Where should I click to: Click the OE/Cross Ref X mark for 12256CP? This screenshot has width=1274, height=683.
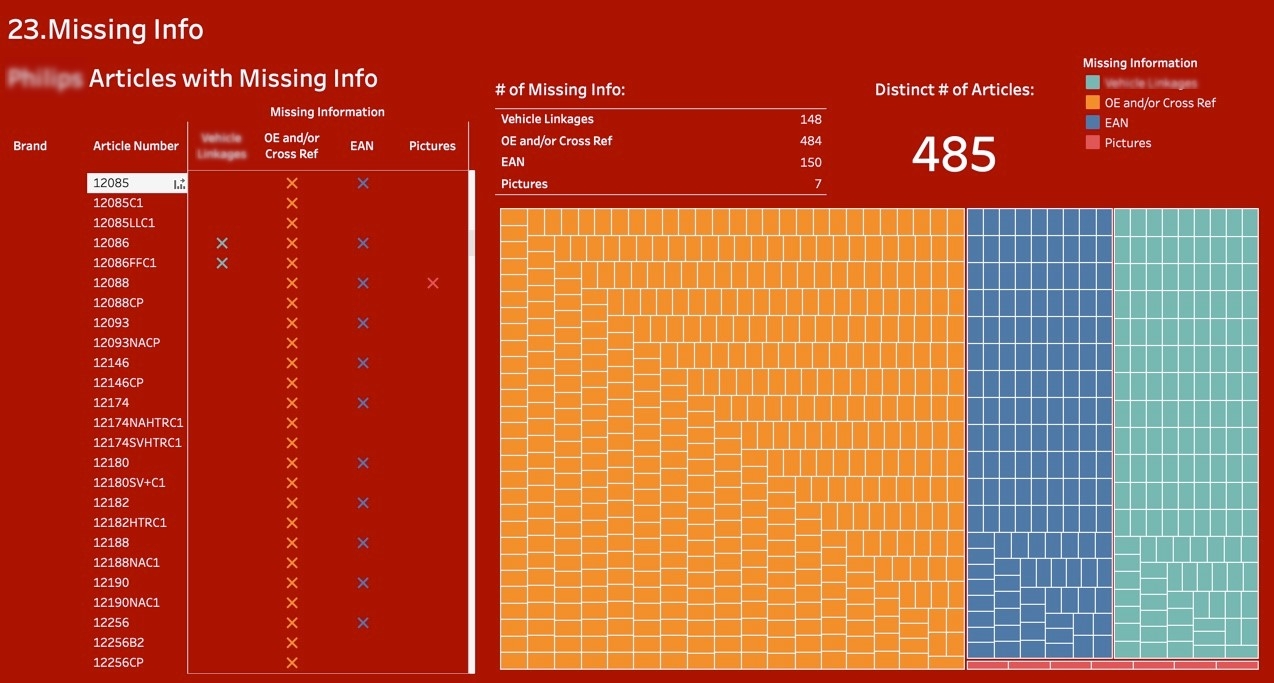(x=292, y=663)
